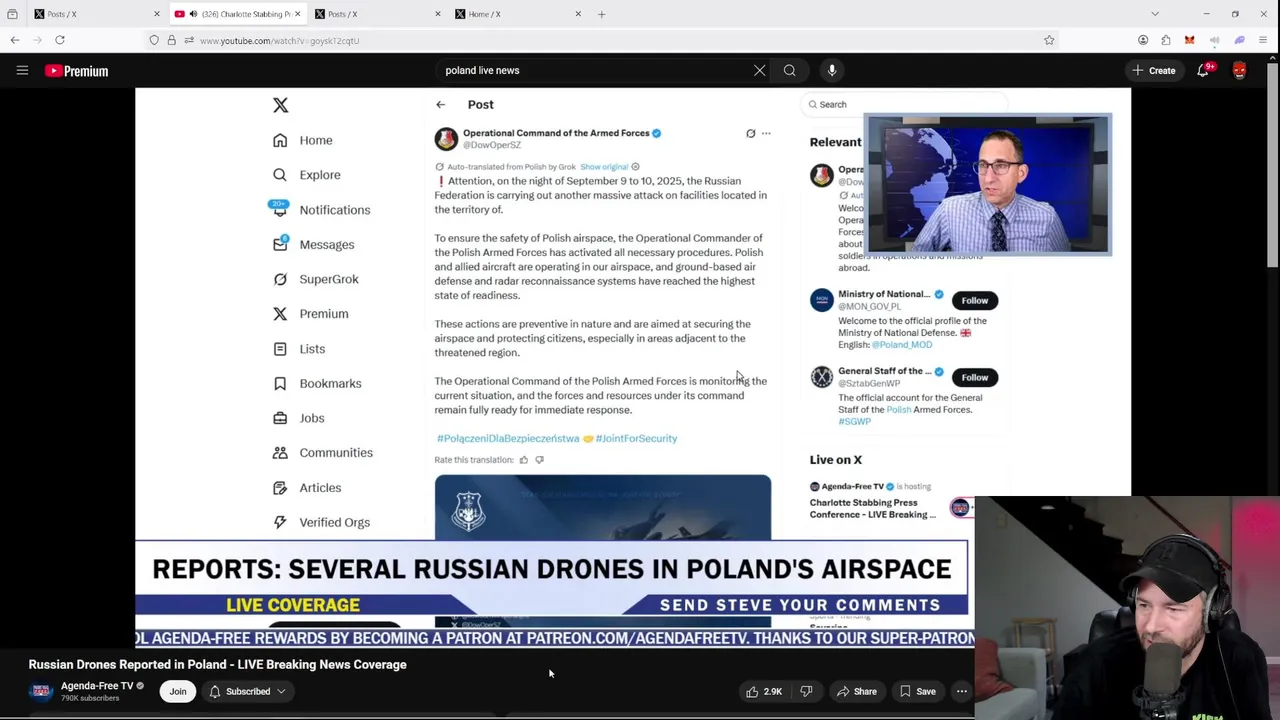
Task: Expand the list all tabs chevron
Action: [x=1155, y=14]
